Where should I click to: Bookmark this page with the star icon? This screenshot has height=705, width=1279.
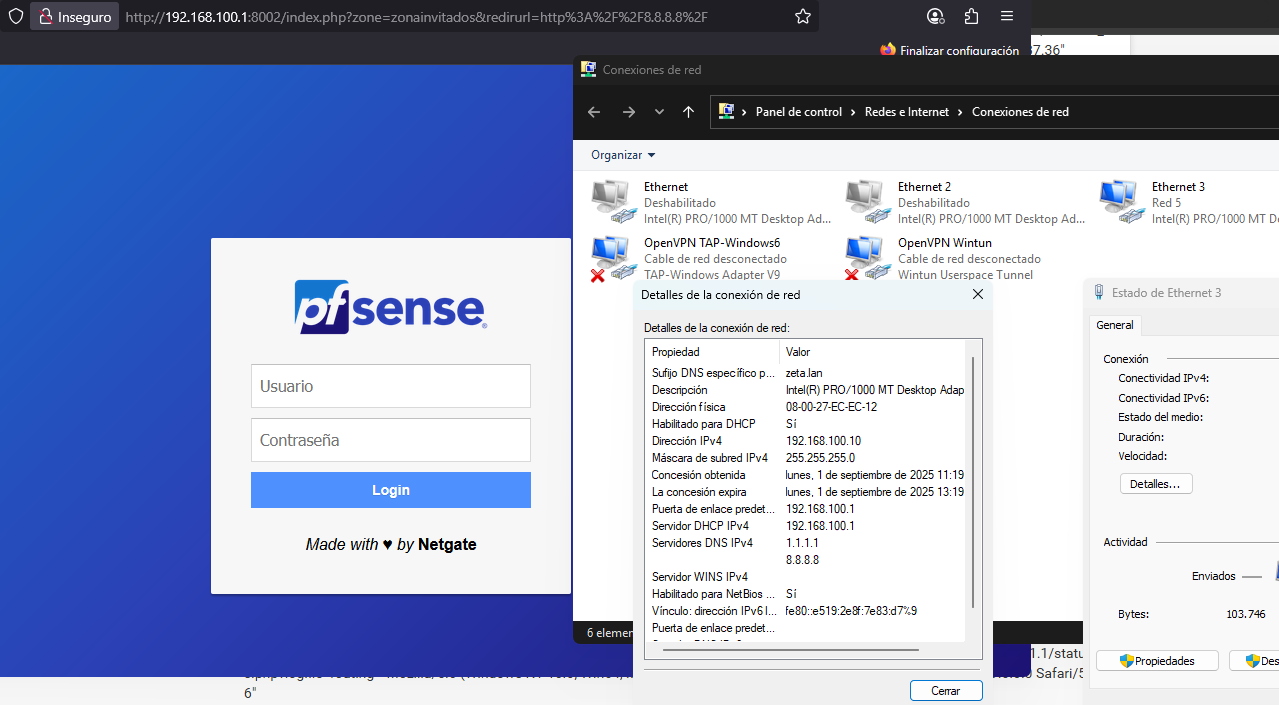pos(802,16)
